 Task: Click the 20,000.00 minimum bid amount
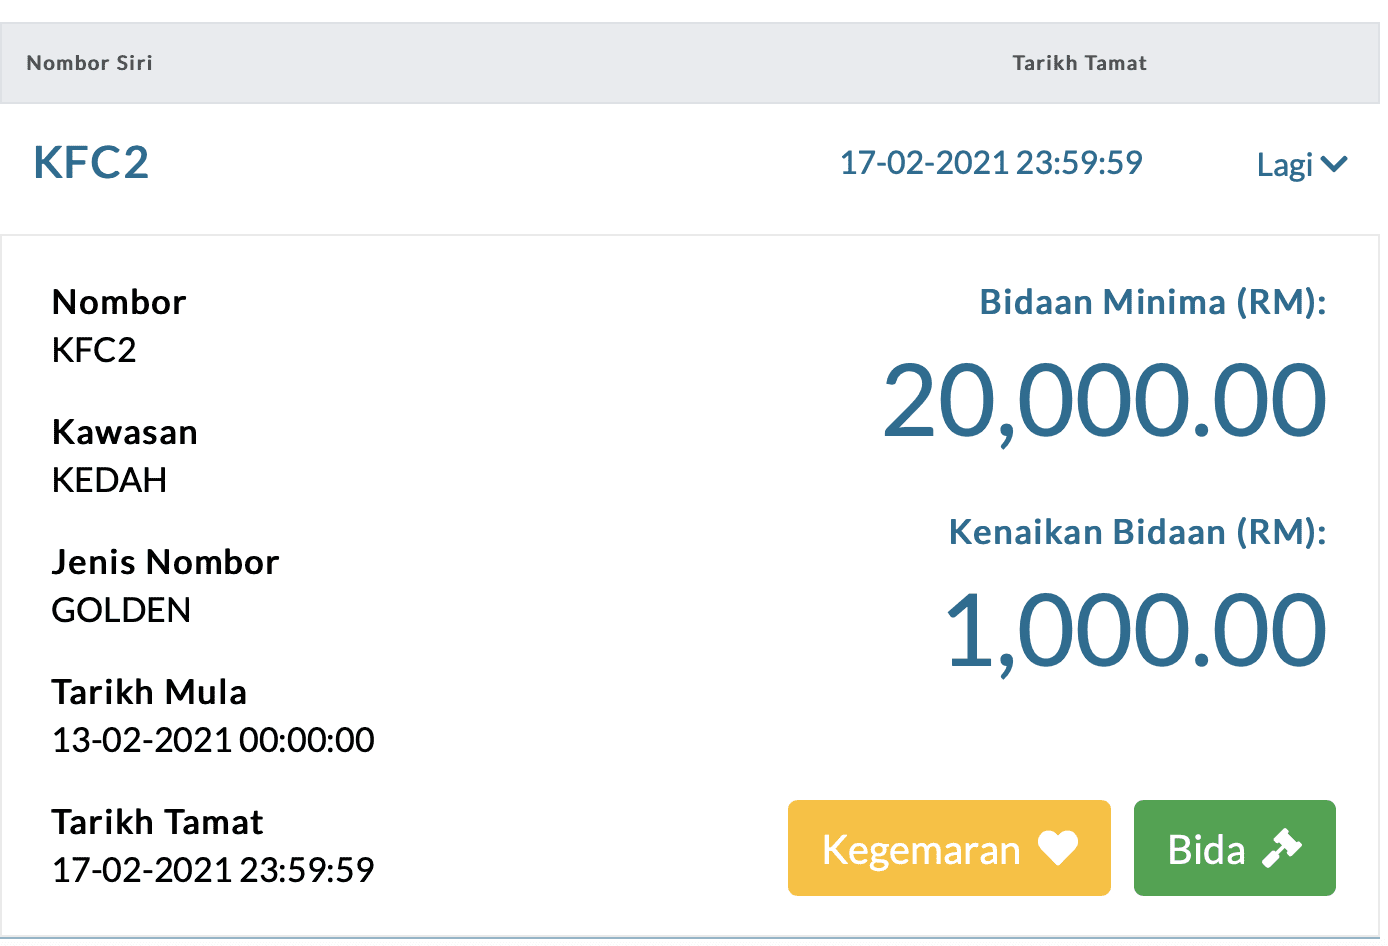click(1104, 402)
